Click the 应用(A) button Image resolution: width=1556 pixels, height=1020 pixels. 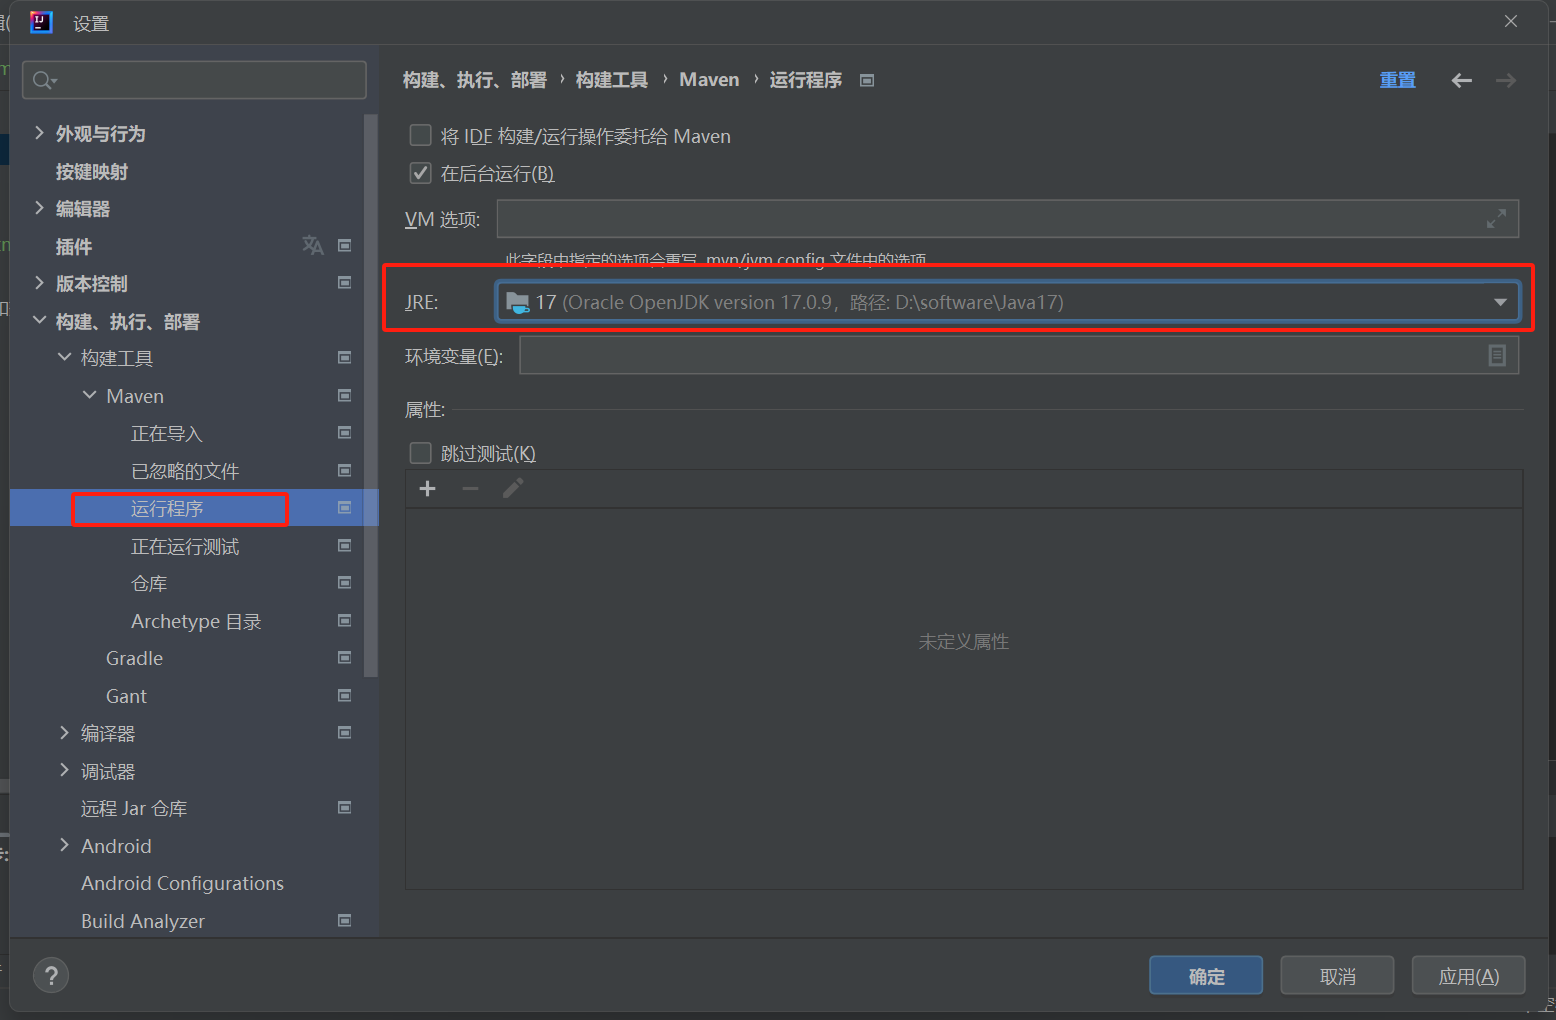click(x=1469, y=976)
